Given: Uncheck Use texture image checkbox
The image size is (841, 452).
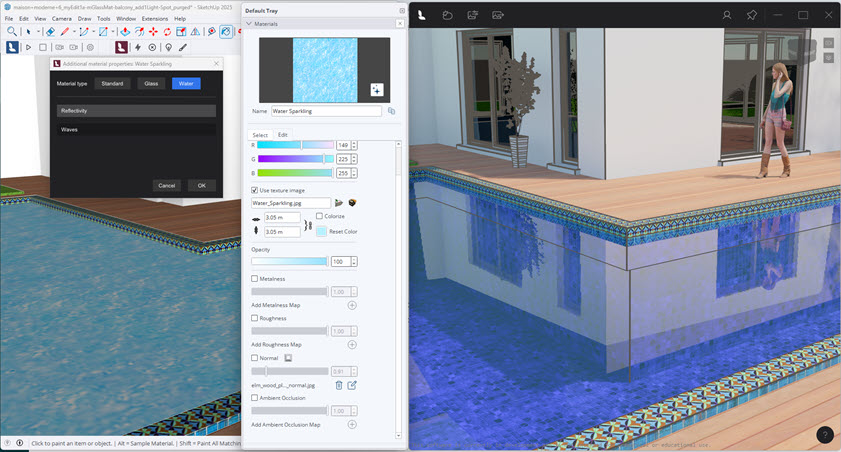Looking at the screenshot, I should pos(254,189).
